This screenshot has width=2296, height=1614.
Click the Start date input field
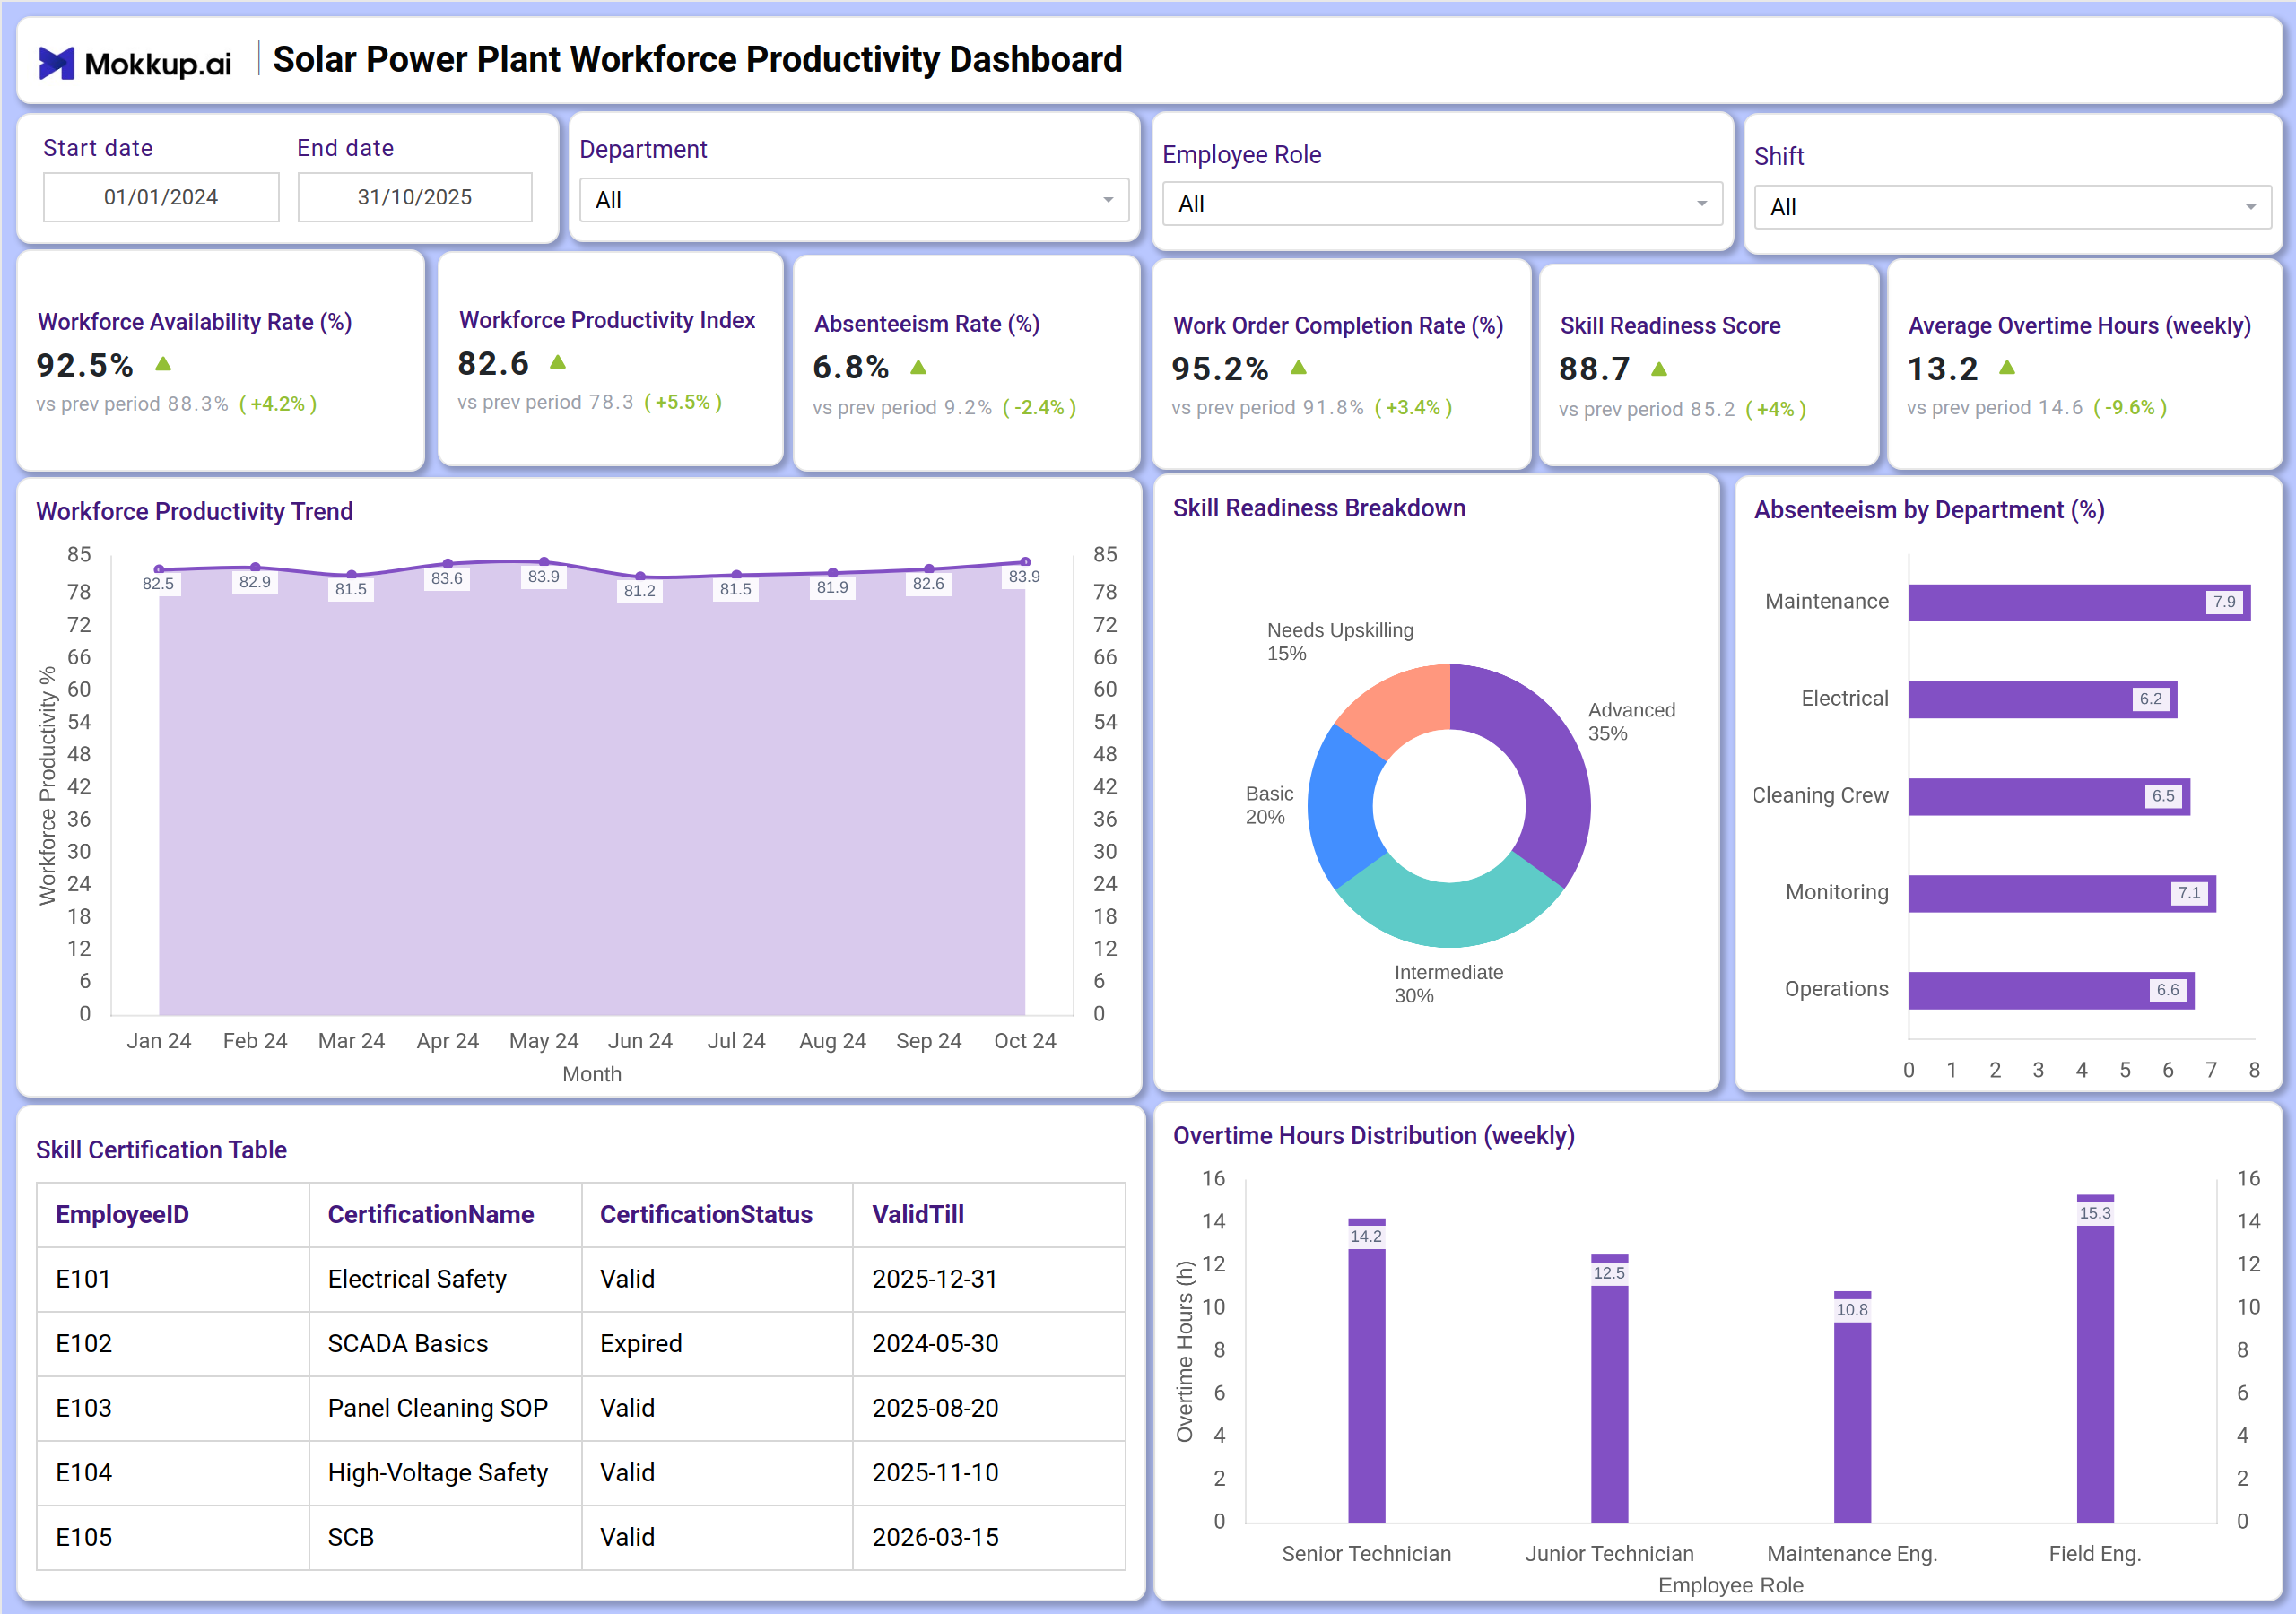click(161, 197)
